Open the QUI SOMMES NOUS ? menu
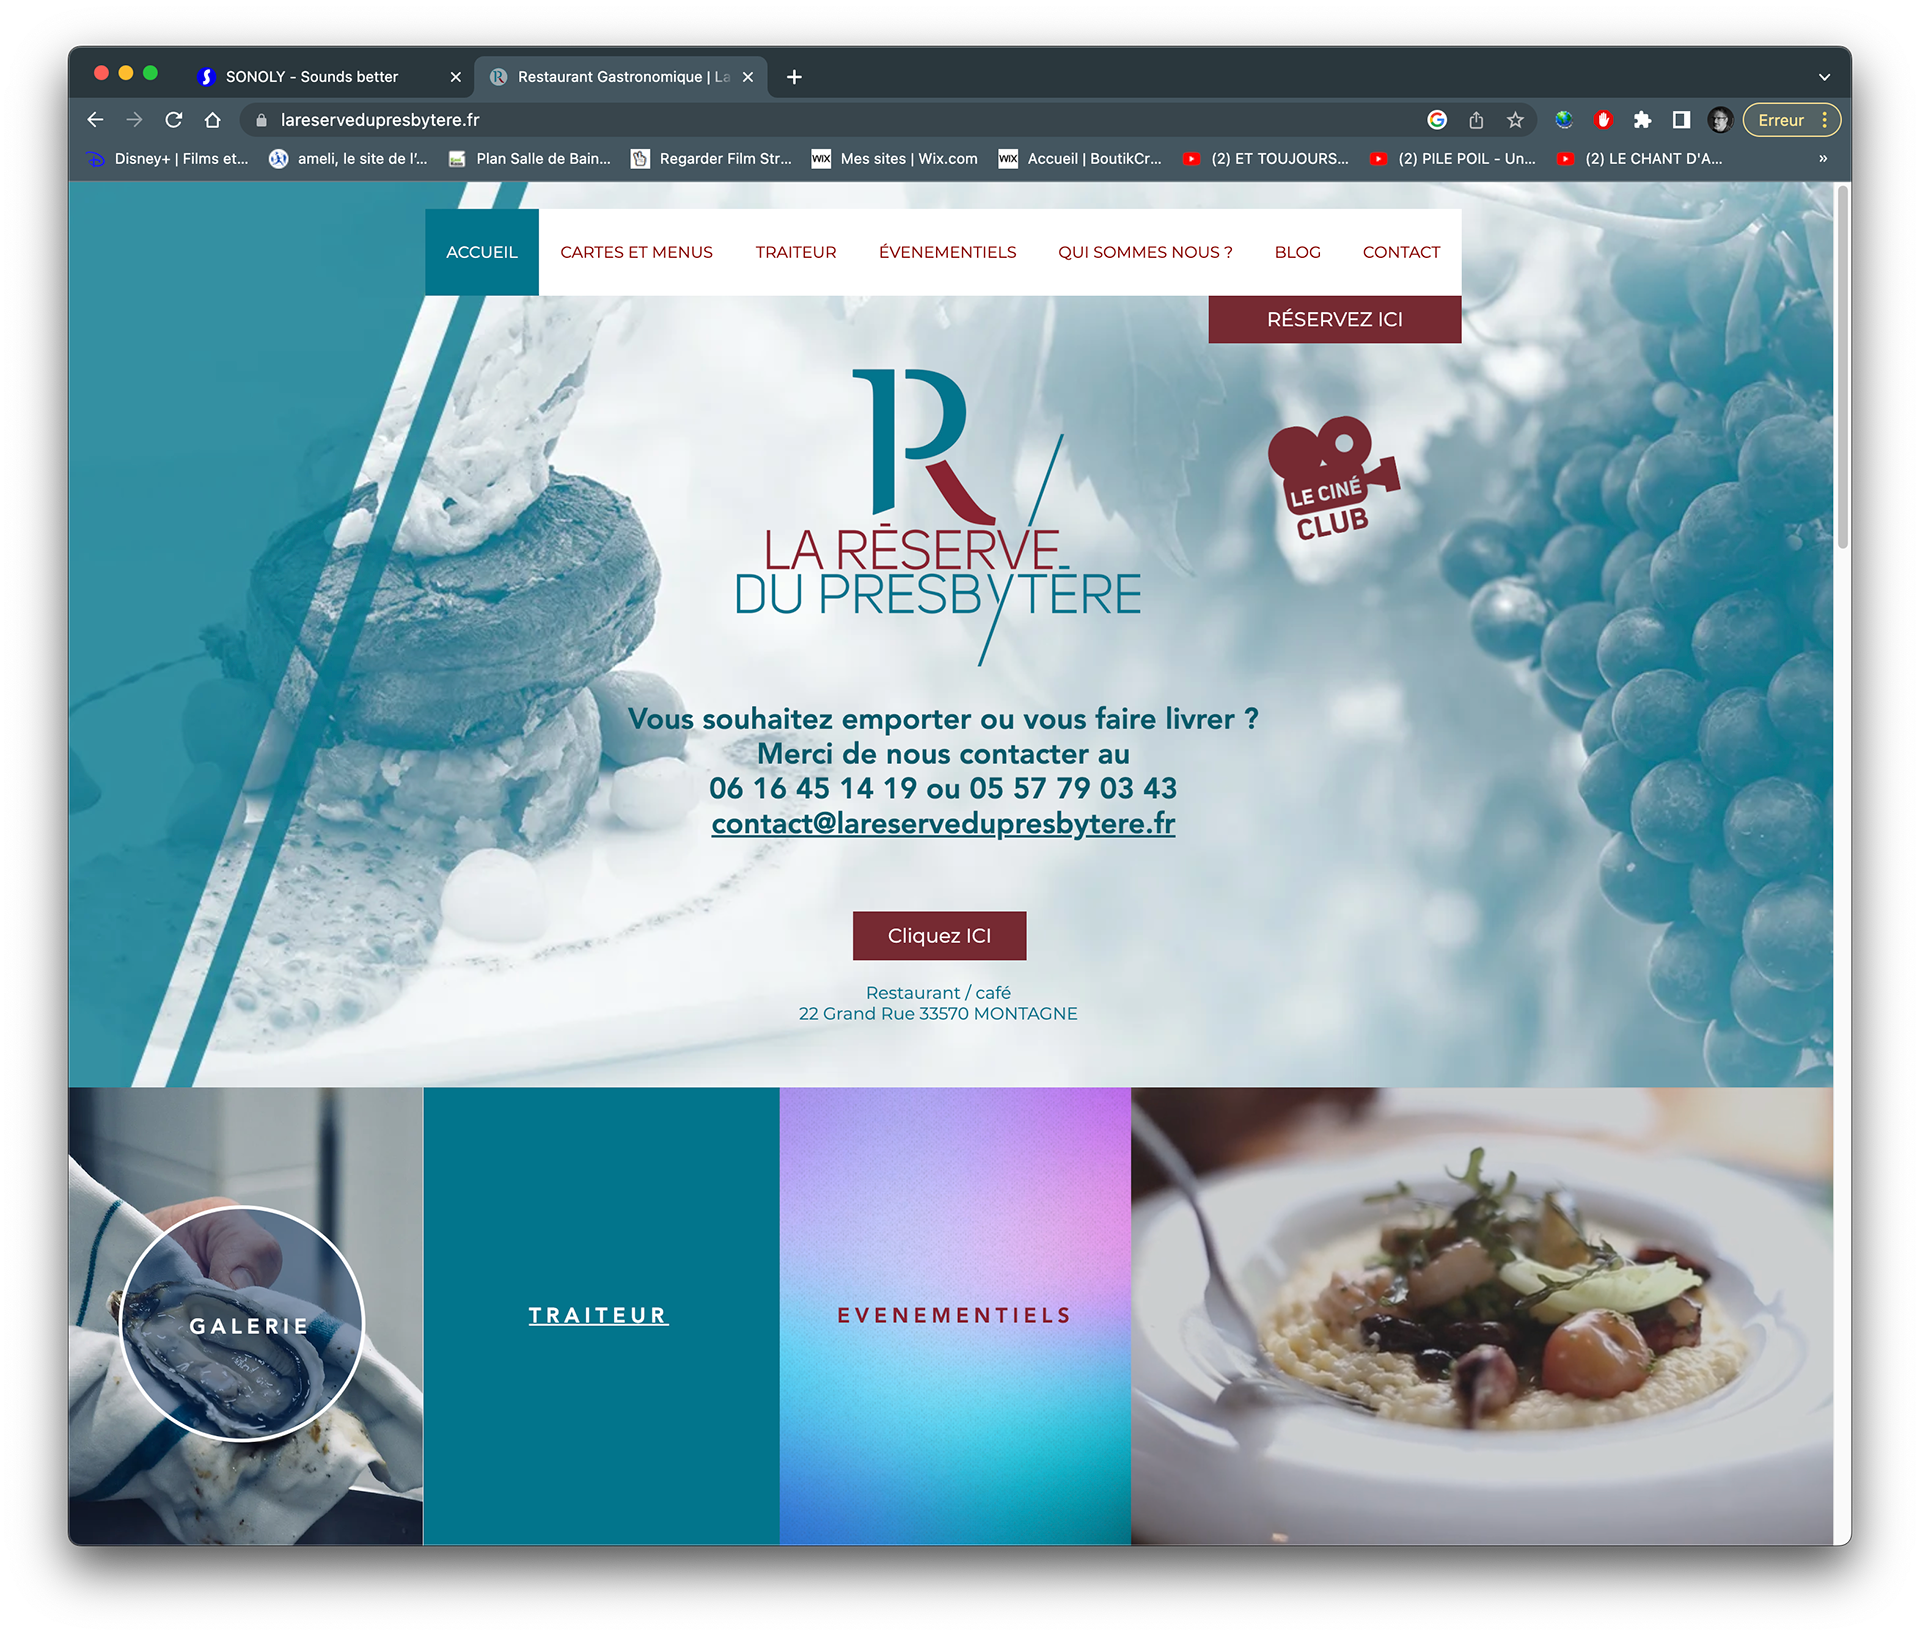The width and height of the screenshot is (1920, 1636). click(1145, 252)
